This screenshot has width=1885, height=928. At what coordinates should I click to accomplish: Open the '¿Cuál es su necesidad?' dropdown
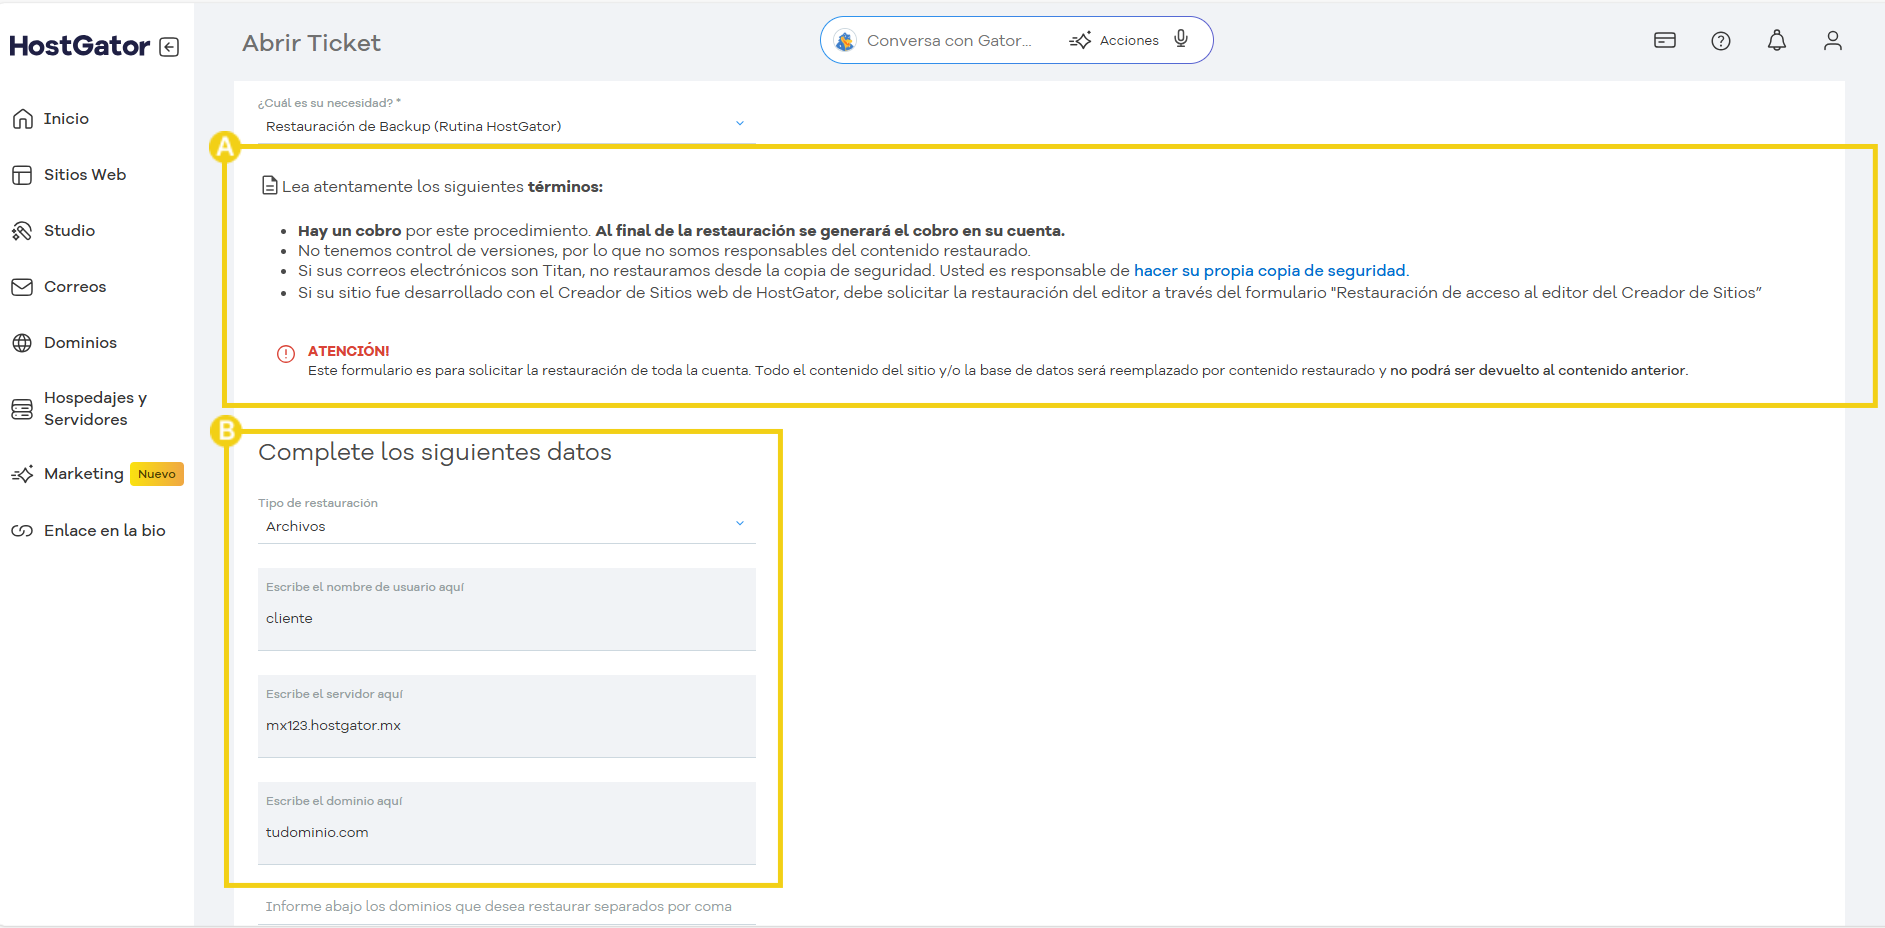point(740,122)
